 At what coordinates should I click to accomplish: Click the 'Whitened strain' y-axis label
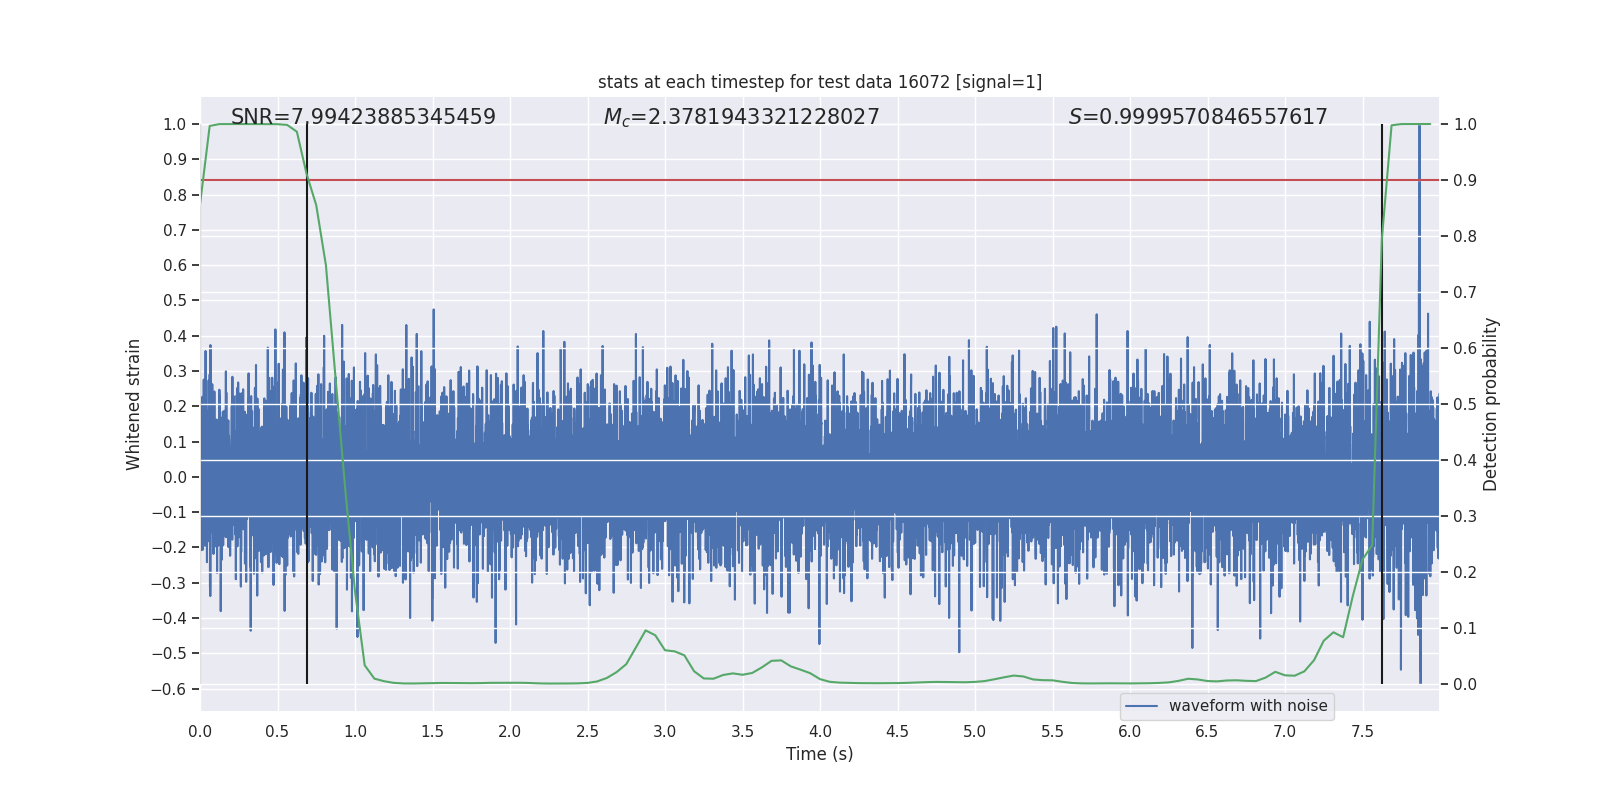[x=134, y=404]
